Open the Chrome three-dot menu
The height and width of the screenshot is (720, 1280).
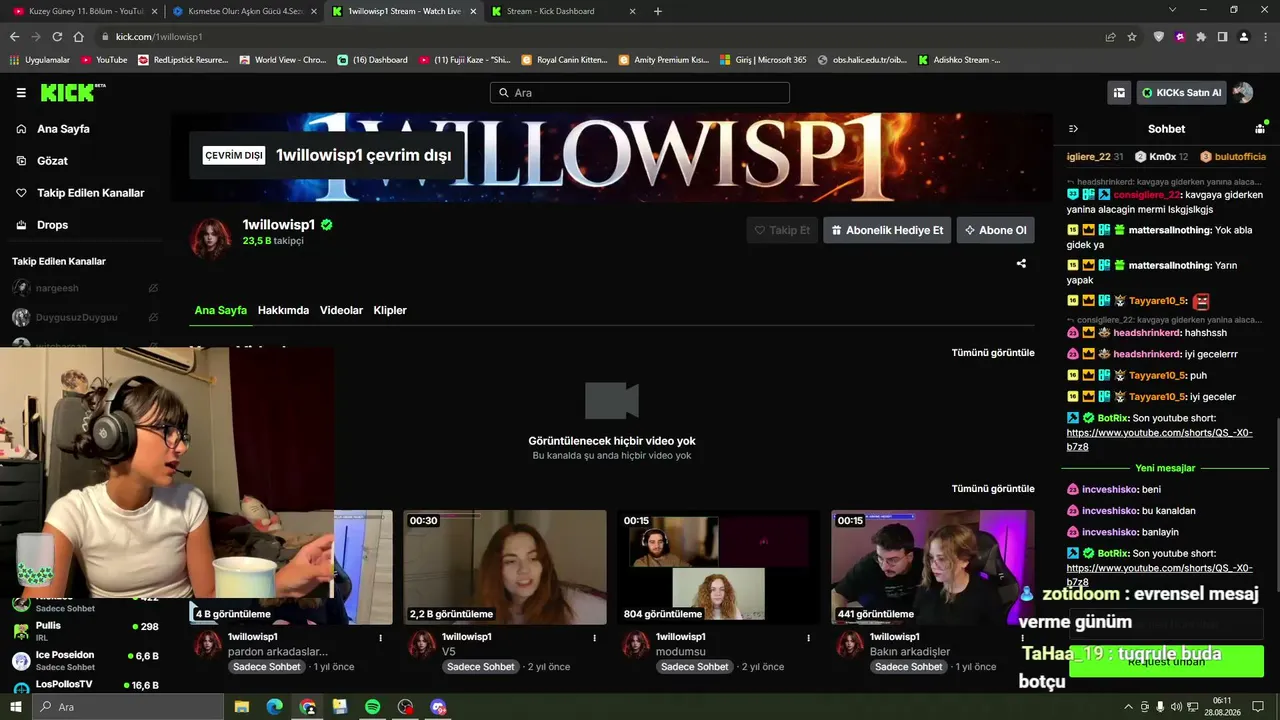(x=1265, y=37)
